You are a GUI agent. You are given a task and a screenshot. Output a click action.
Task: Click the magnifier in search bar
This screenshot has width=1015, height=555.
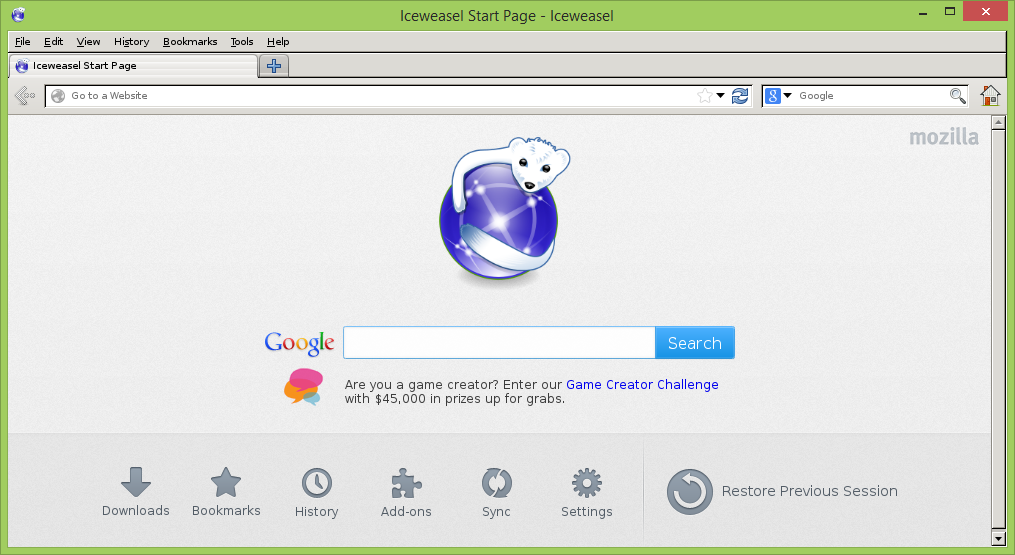click(x=957, y=96)
